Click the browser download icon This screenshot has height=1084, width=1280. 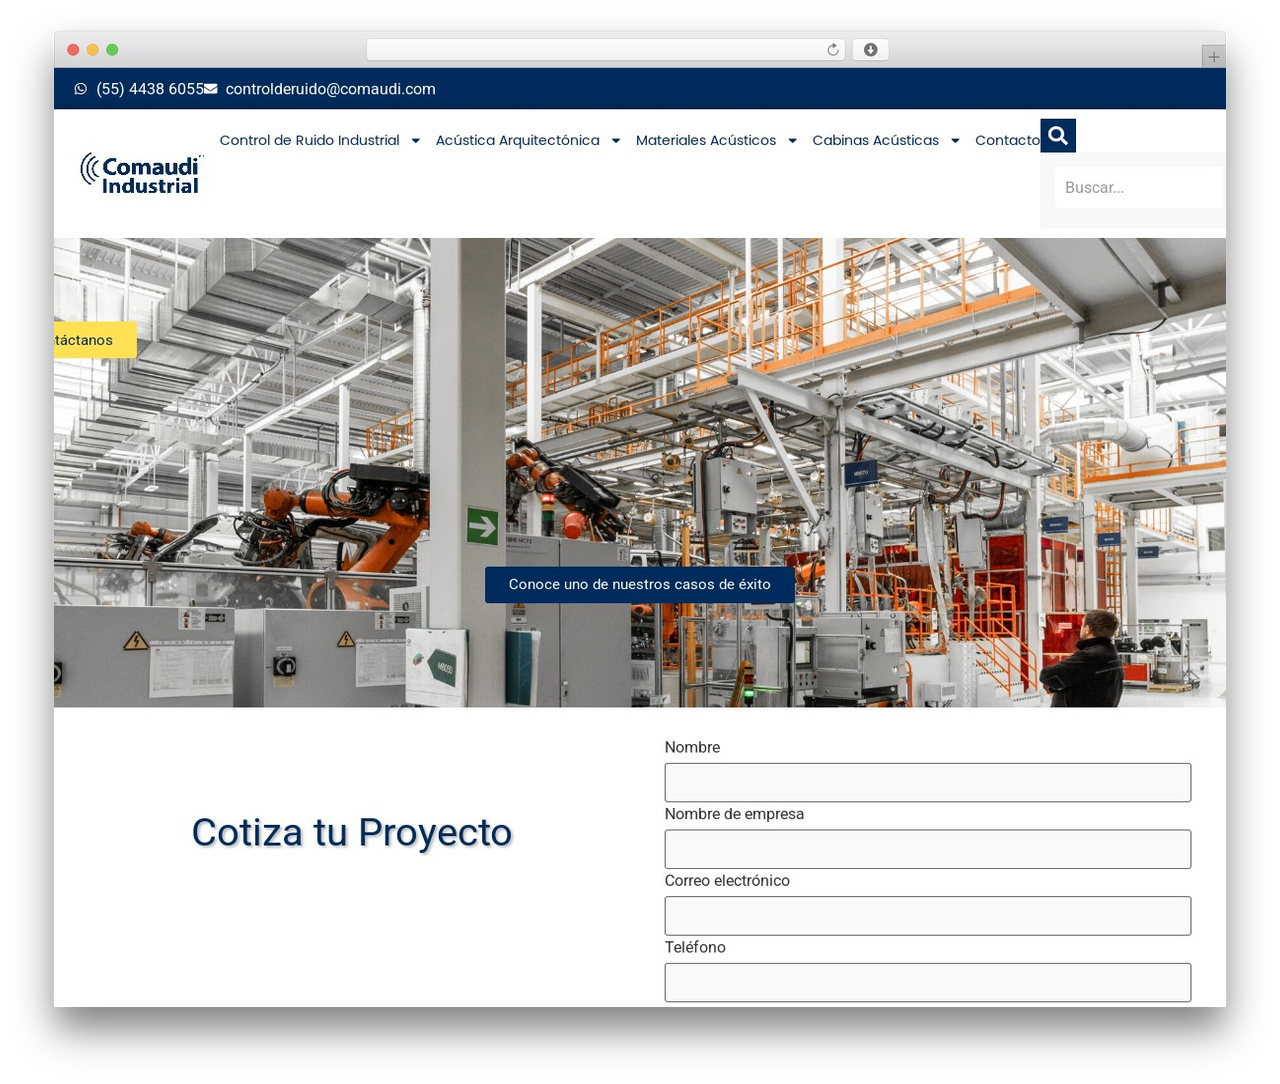[871, 50]
